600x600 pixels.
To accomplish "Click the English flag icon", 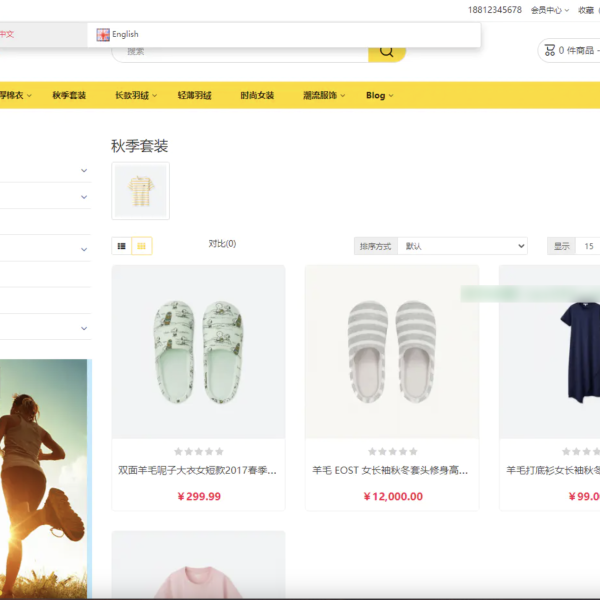I will [103, 34].
